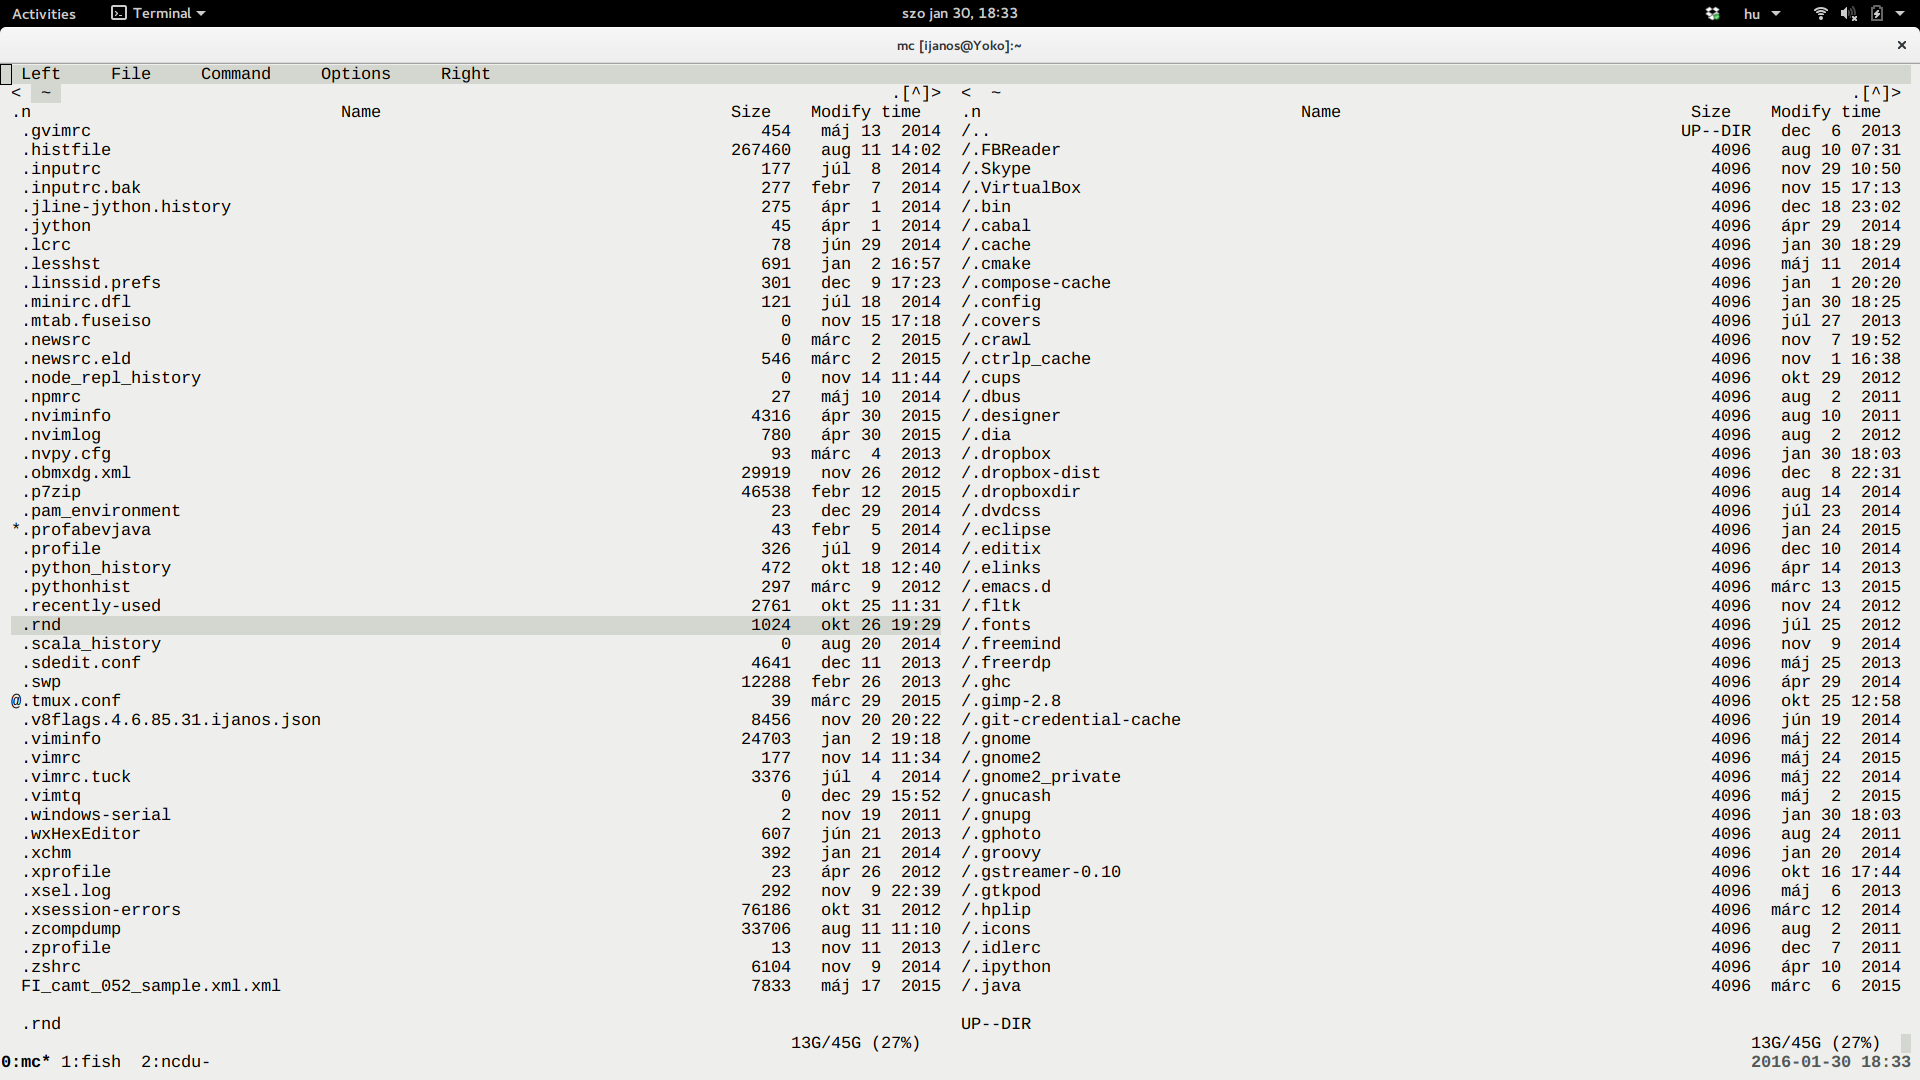
Task: Open the Options menu
Action: pyautogui.click(x=355, y=74)
